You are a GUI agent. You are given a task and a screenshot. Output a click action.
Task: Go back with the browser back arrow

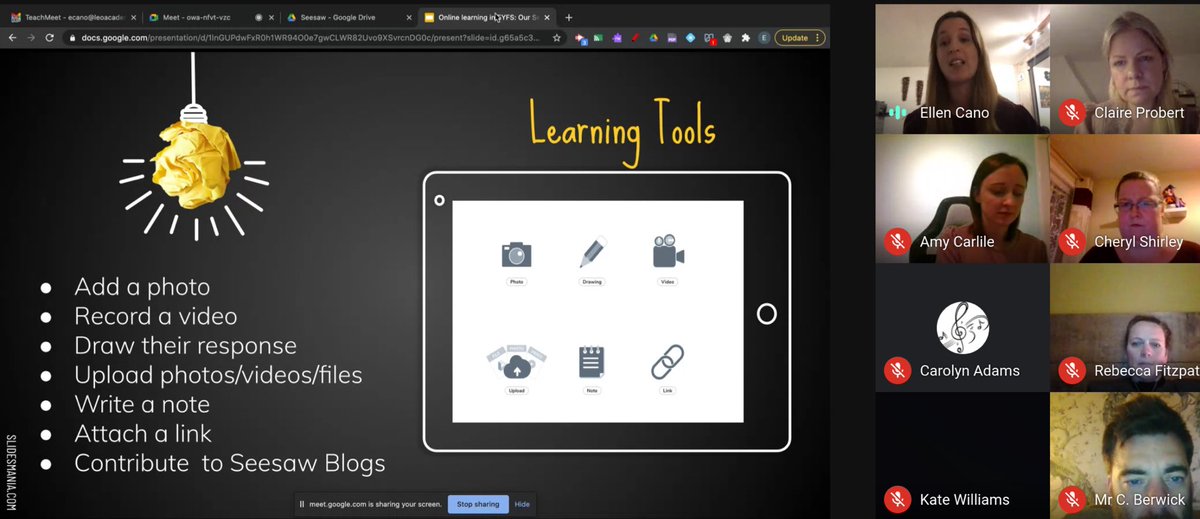pyautogui.click(x=12, y=38)
